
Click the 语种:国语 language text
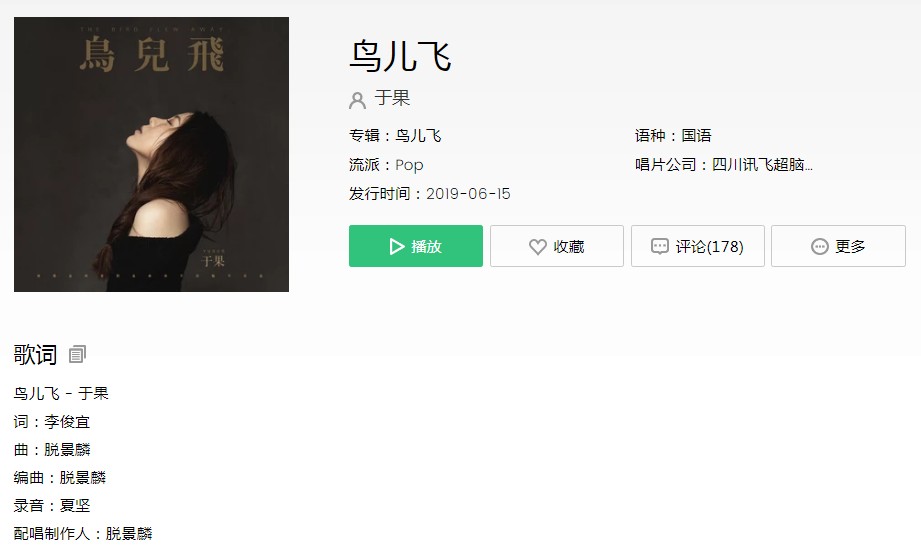click(x=673, y=136)
